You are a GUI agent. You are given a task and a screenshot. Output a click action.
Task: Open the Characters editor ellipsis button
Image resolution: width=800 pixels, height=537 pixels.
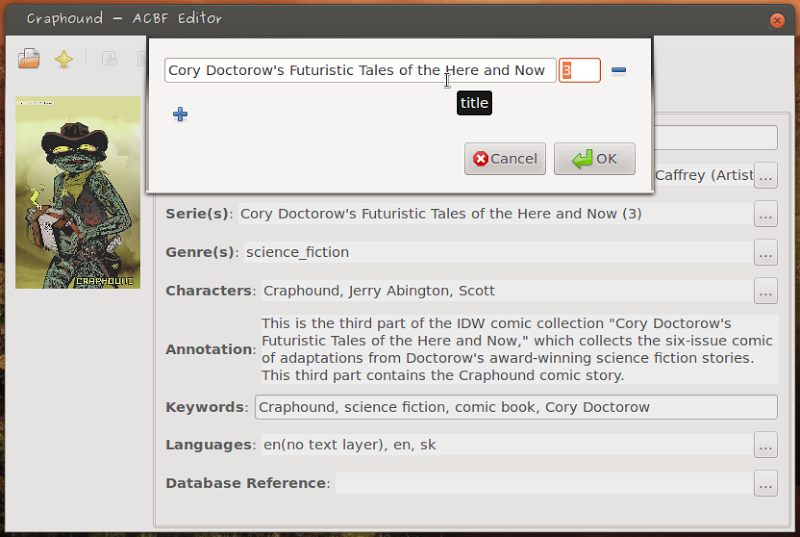coord(765,291)
